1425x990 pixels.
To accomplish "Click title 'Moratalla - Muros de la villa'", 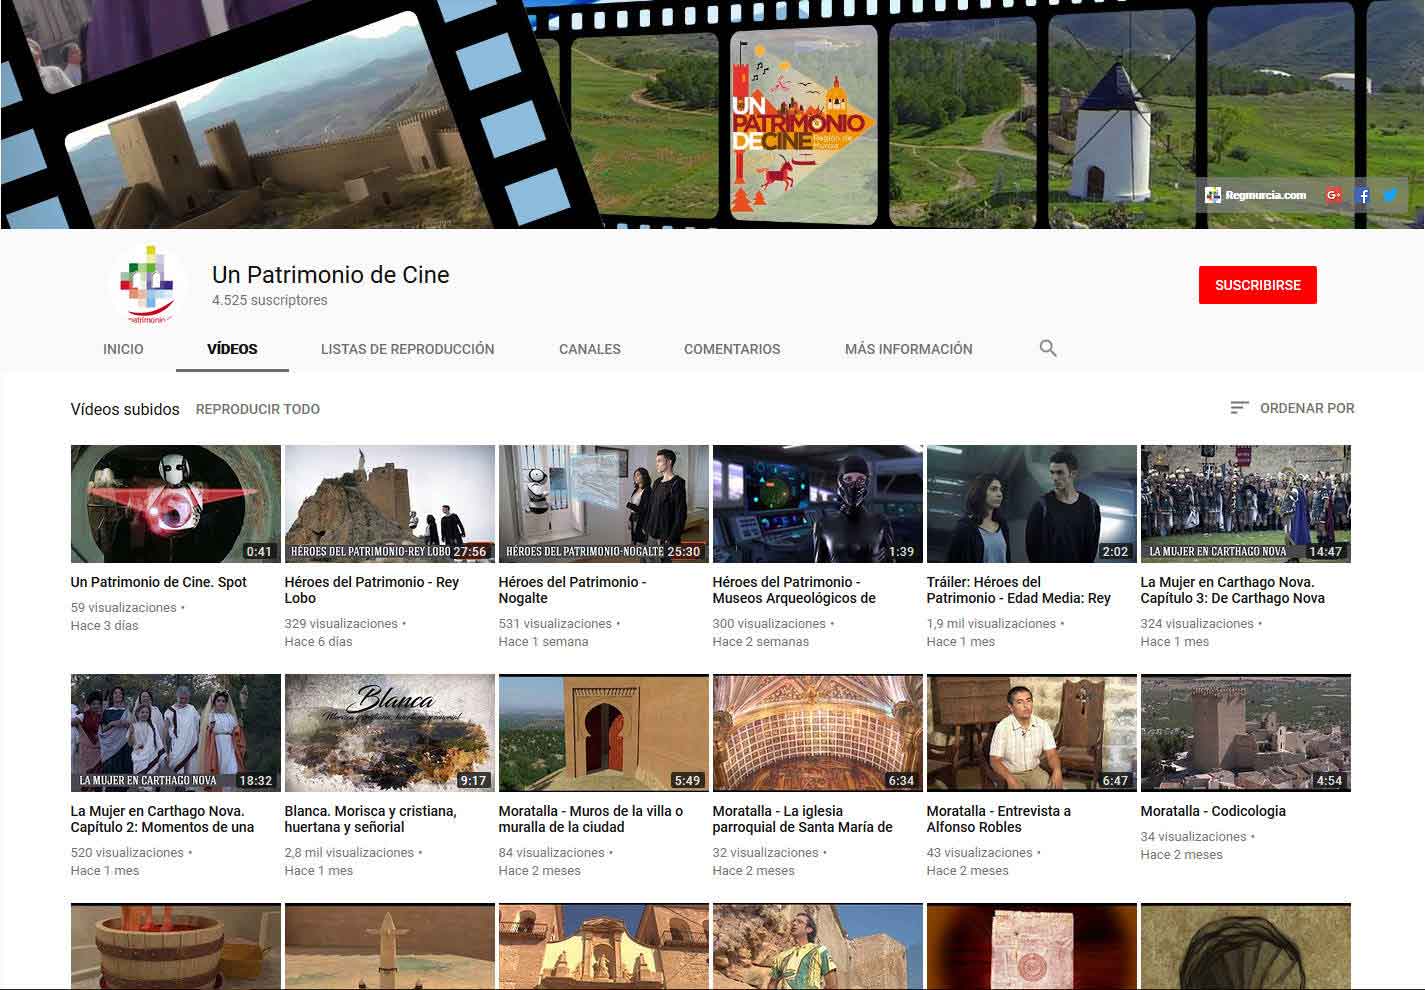I will click(591, 819).
